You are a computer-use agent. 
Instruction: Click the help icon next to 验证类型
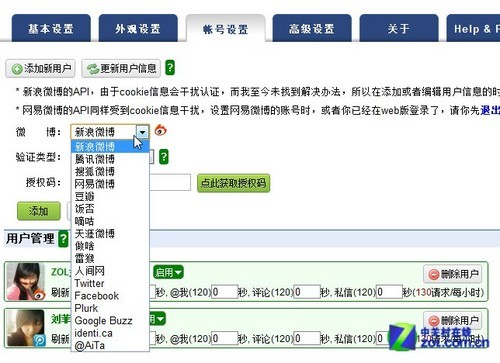[164, 157]
